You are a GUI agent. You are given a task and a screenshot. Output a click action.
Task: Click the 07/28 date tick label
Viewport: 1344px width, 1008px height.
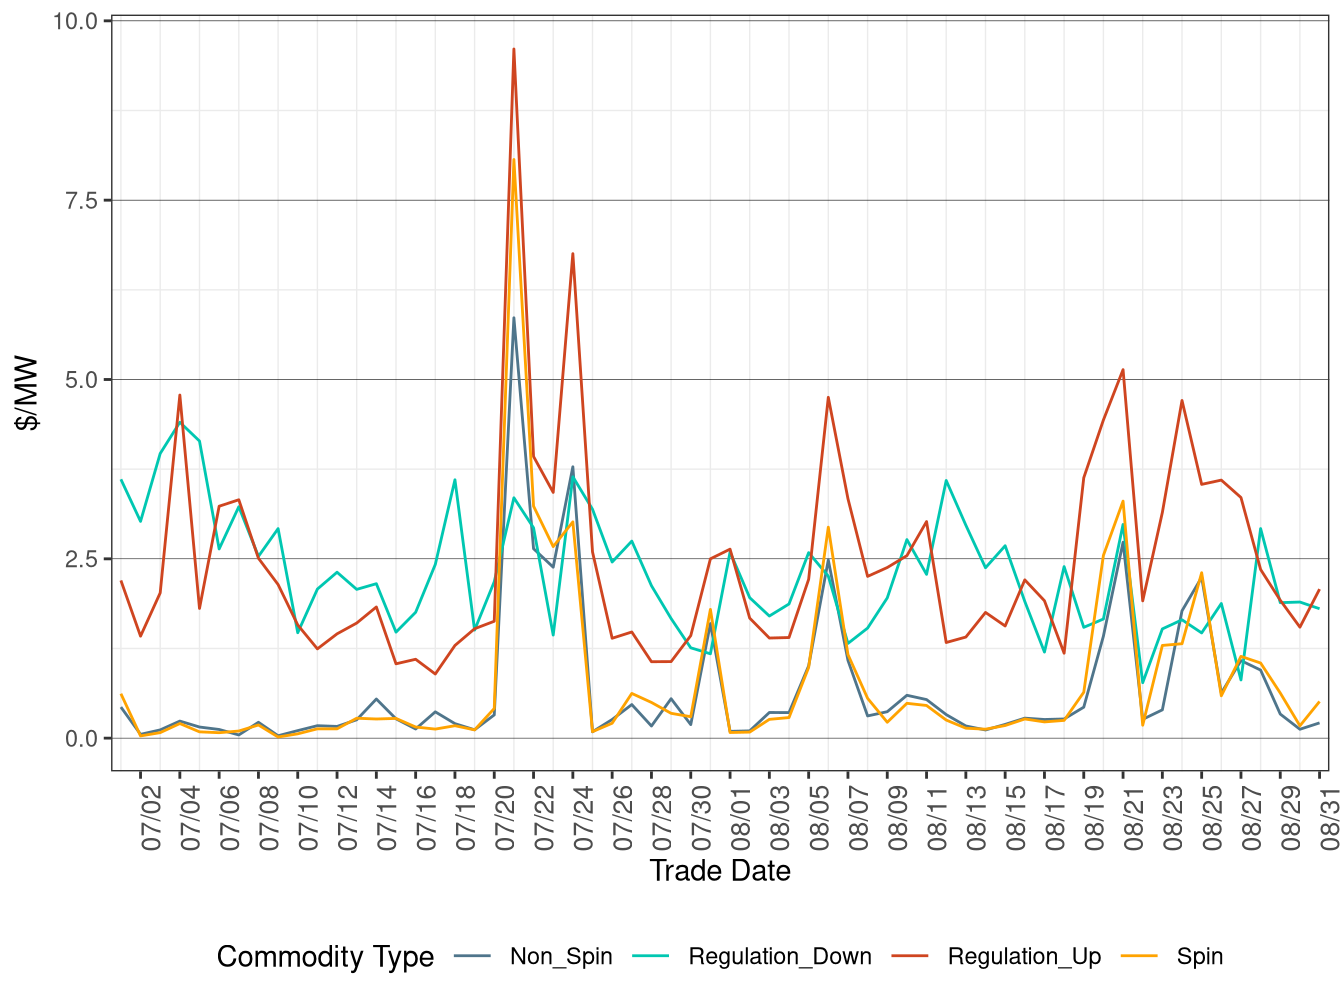pos(662,818)
